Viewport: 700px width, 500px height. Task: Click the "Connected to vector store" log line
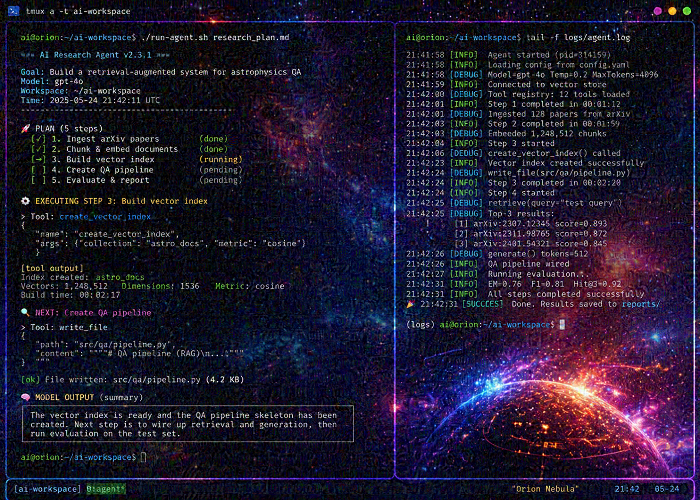[506, 84]
